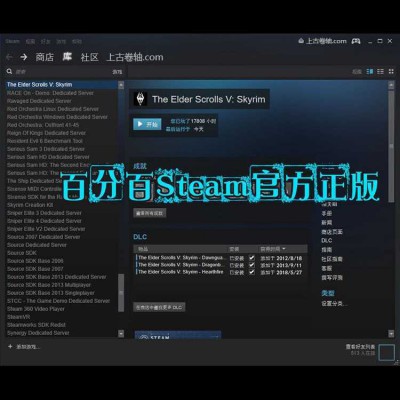The image size is (400, 400).
Task: Open library filter dropdown beside search
Action: [117, 72]
